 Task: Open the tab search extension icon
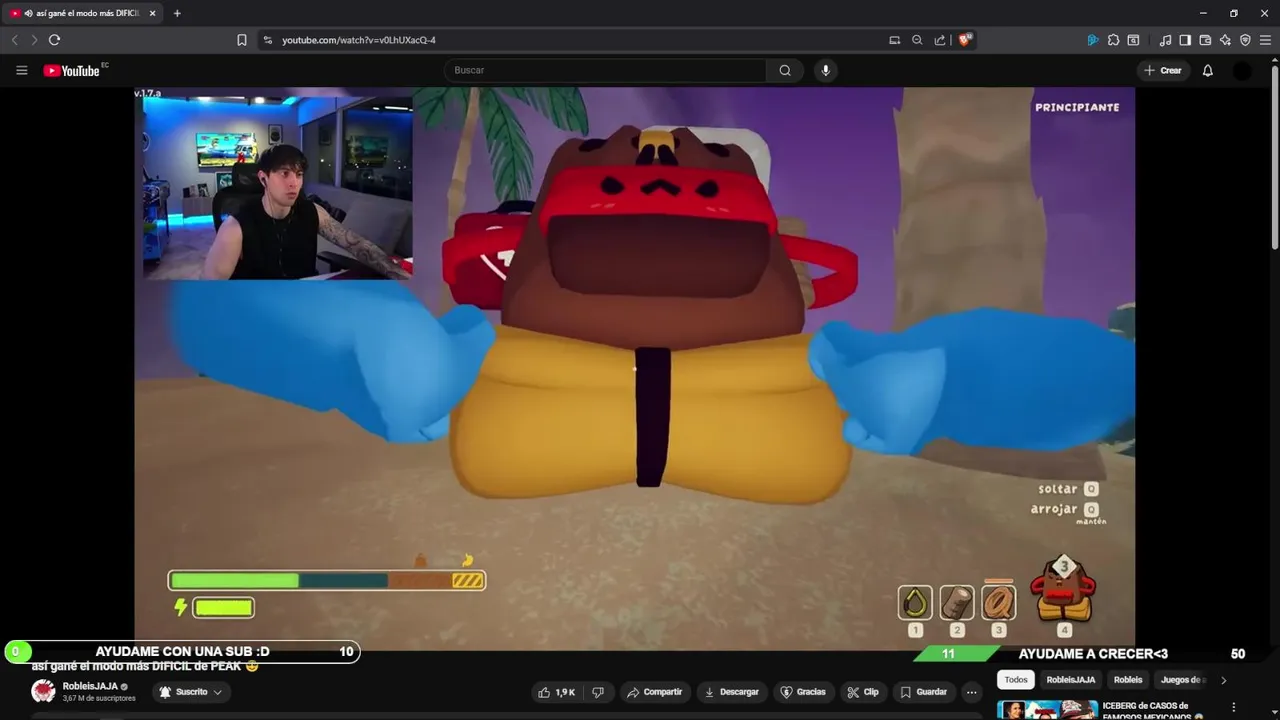(x=1133, y=40)
